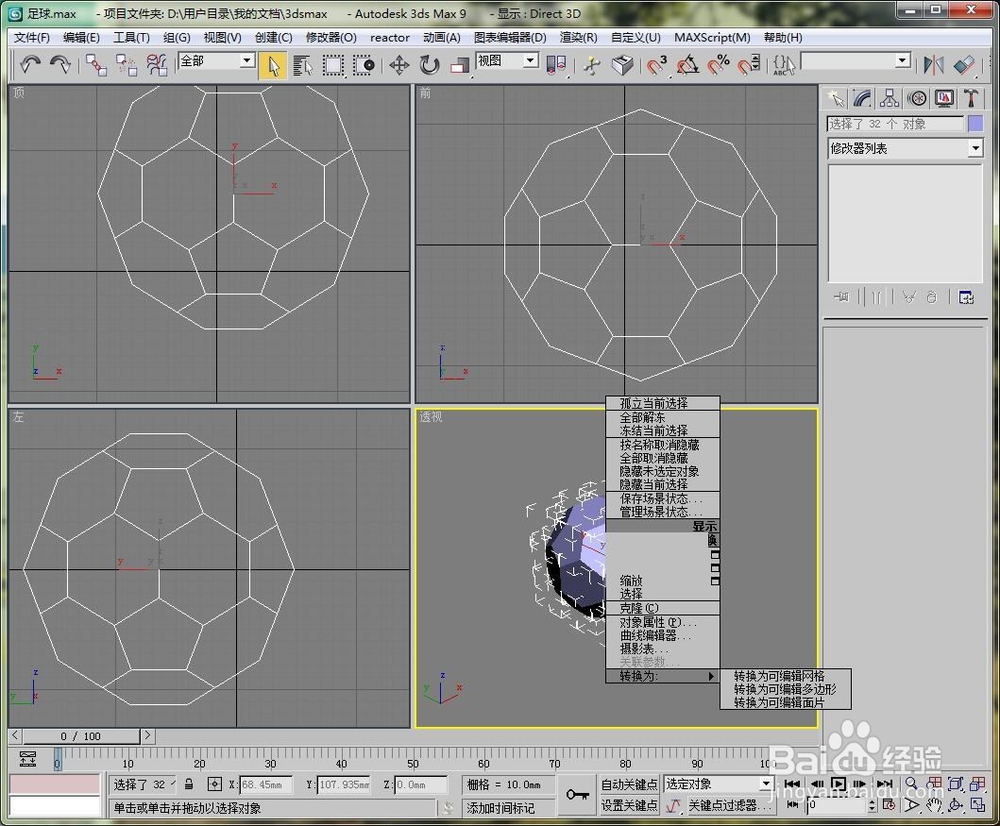
Task: Click the object color swatch in Modify panel
Action: [x=975, y=124]
